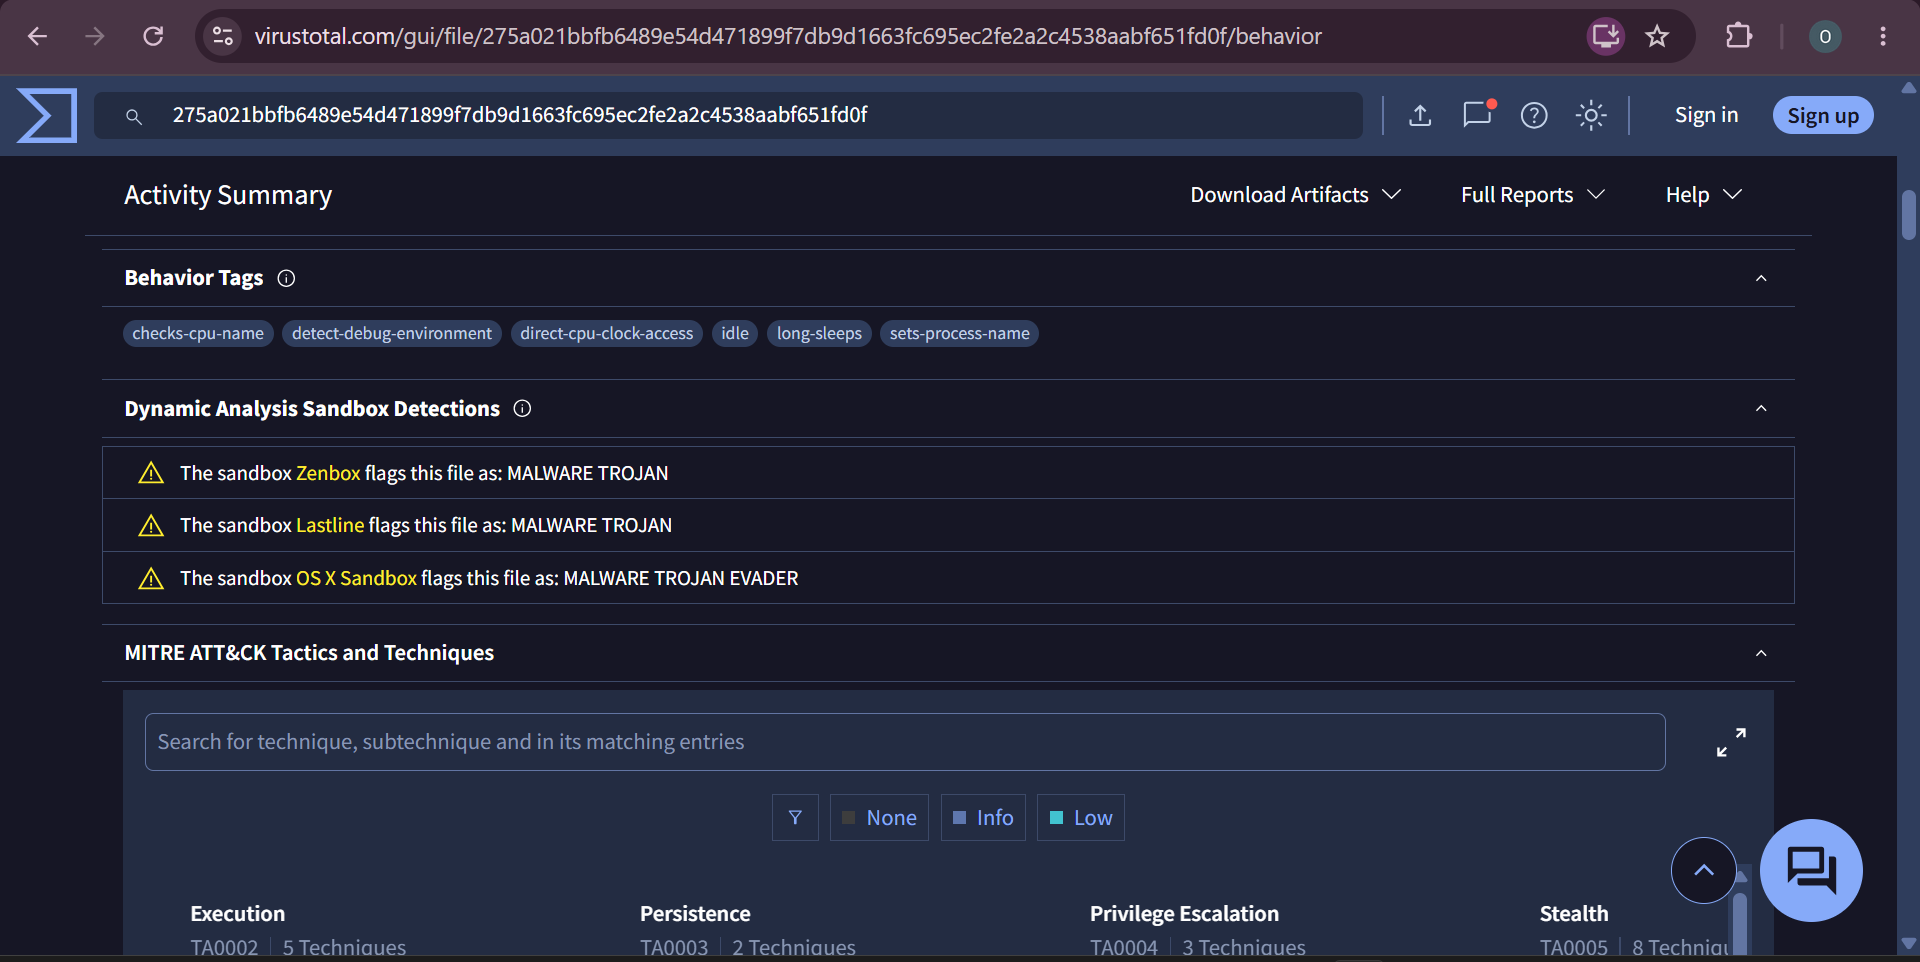
Task: Open Chrome three-dot menu
Action: pyautogui.click(x=1883, y=36)
